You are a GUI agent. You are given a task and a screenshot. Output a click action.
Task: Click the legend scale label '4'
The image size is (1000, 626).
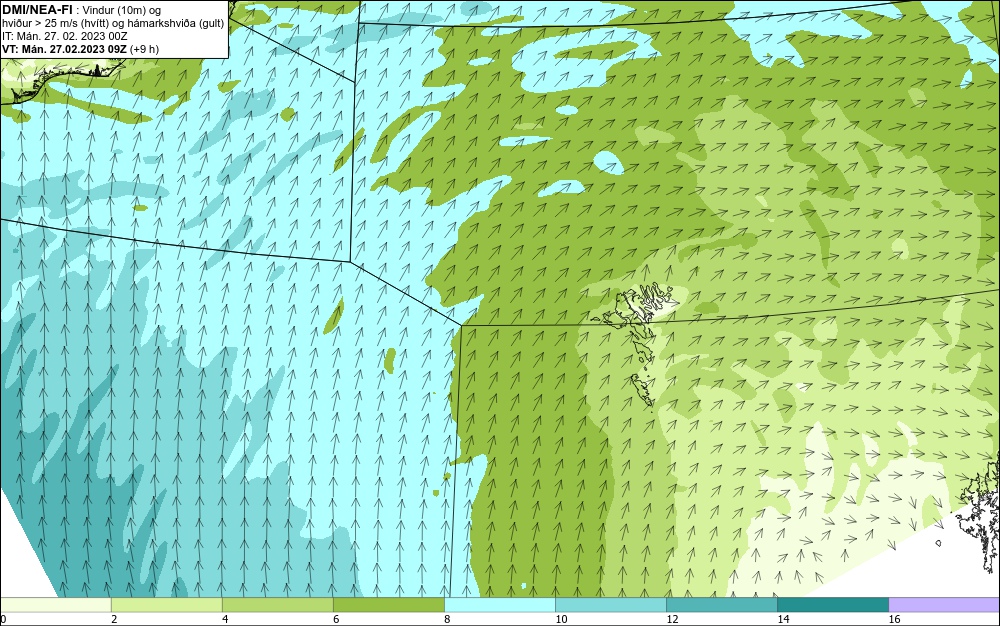click(x=225, y=619)
